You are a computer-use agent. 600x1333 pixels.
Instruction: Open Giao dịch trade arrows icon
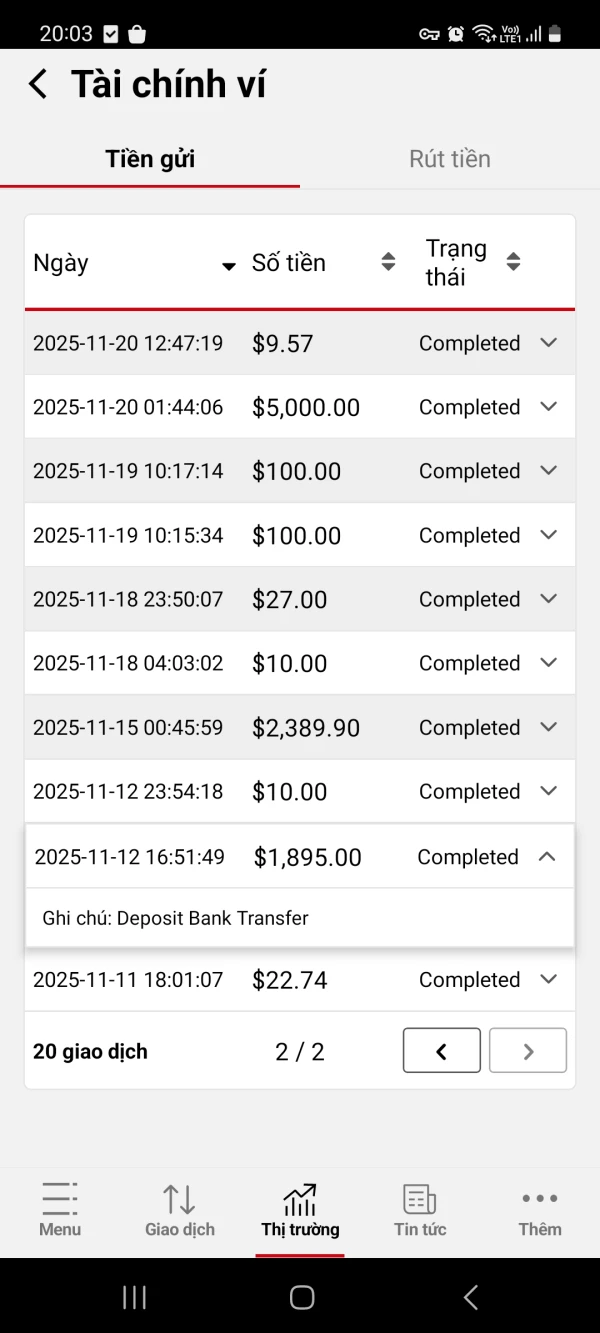(179, 1198)
